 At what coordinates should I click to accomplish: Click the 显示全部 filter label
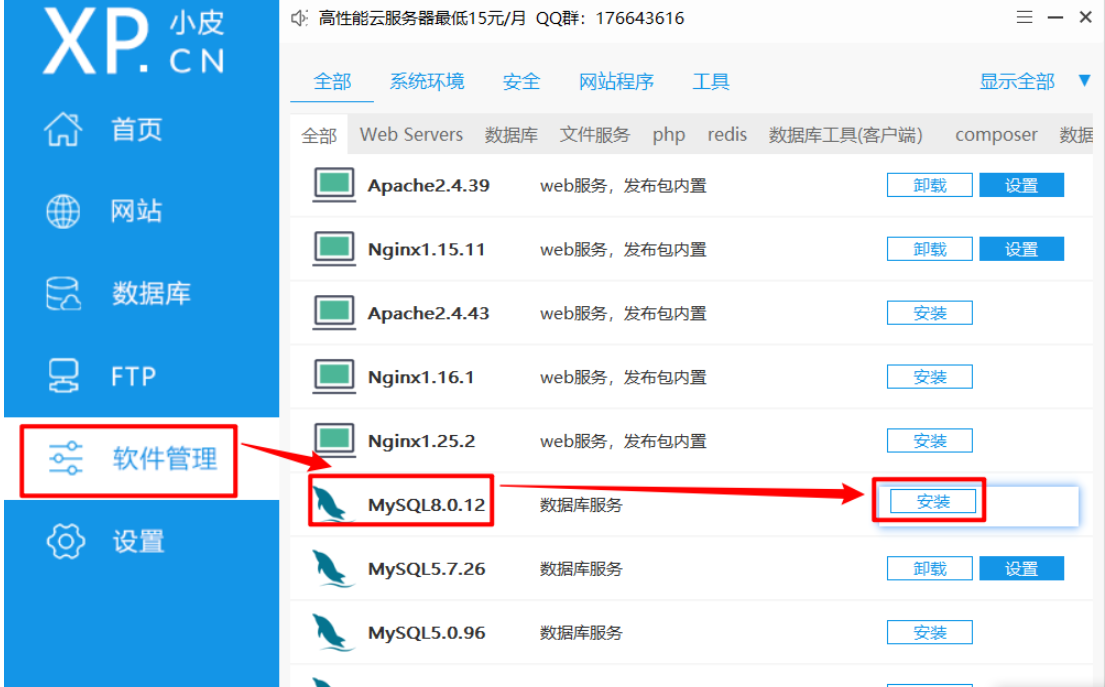click(1017, 82)
